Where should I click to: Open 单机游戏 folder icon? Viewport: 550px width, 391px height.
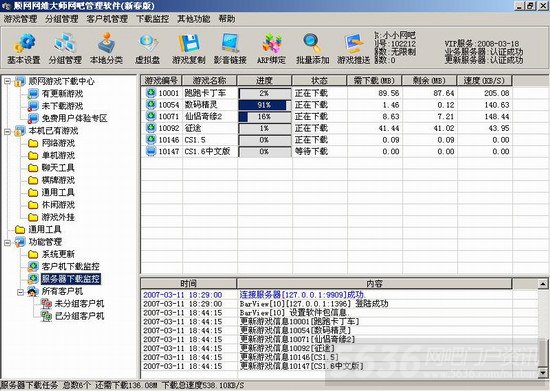(x=33, y=155)
